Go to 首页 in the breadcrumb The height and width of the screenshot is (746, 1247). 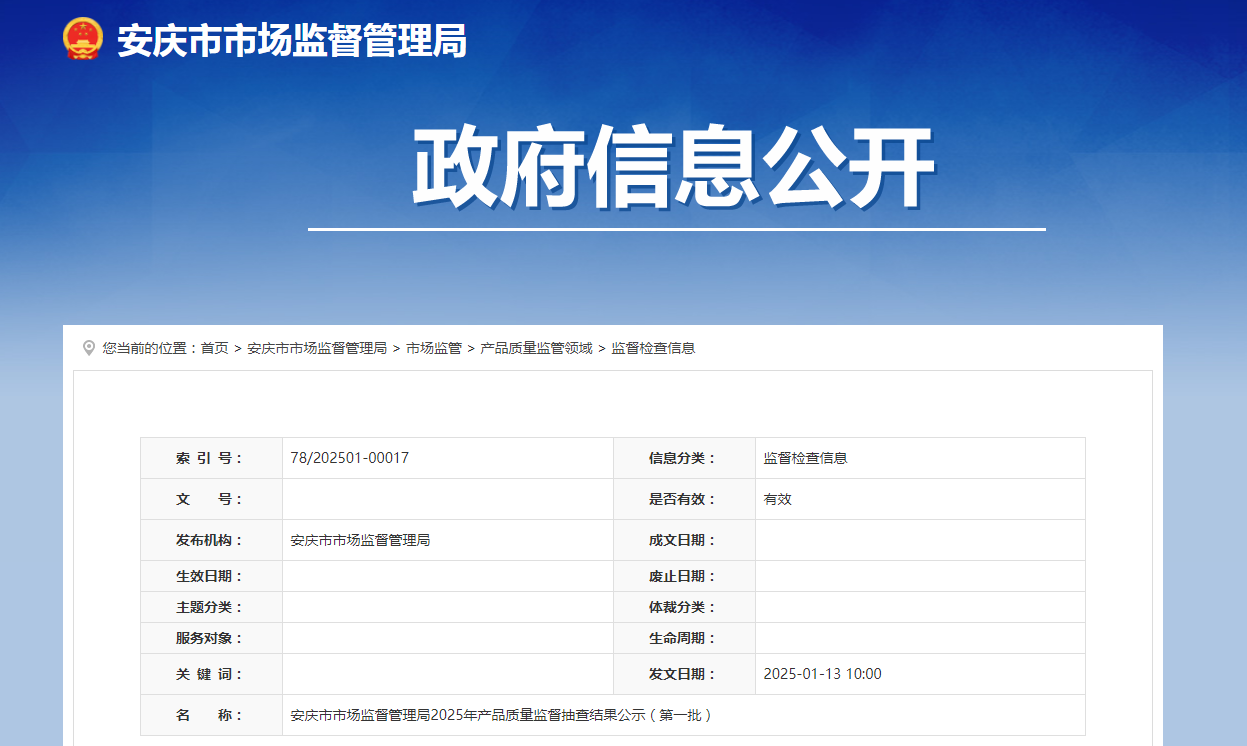pyautogui.click(x=214, y=348)
